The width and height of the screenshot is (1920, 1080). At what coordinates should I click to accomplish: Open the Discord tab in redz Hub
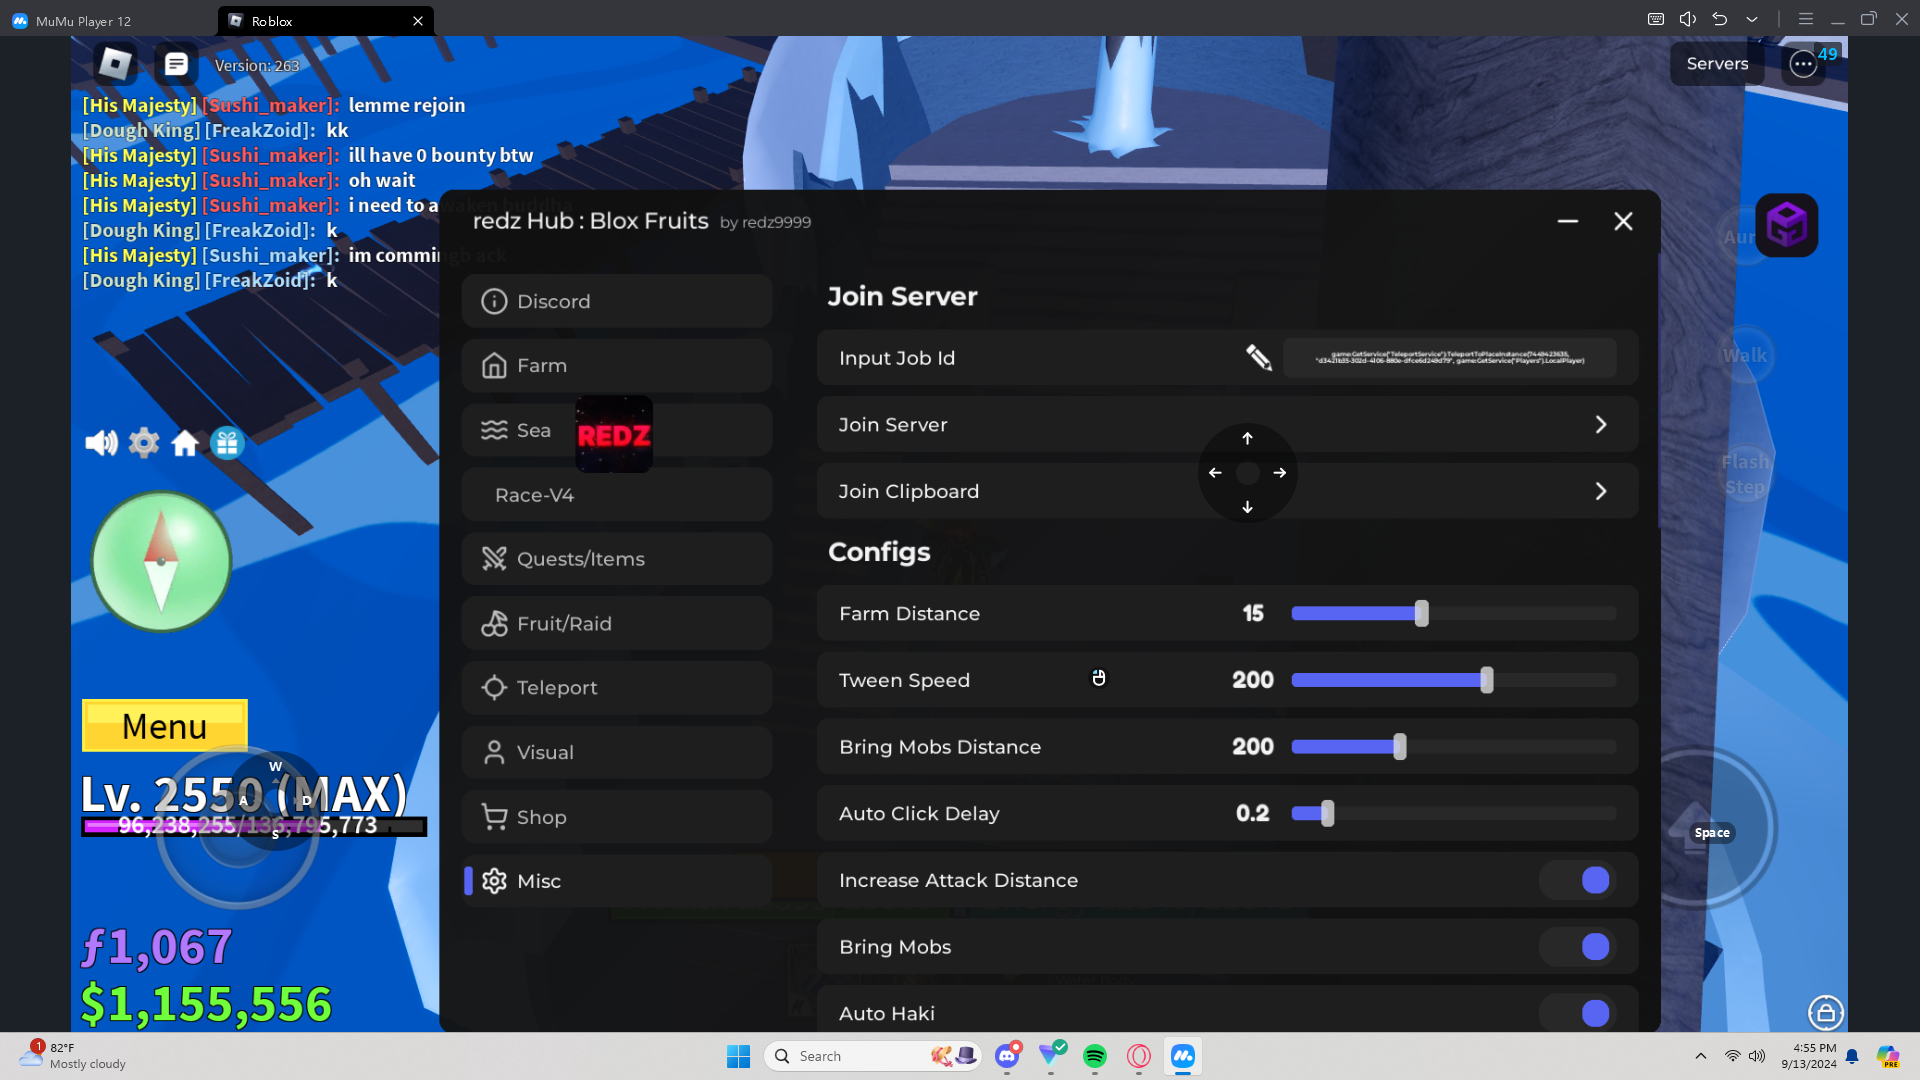click(617, 301)
